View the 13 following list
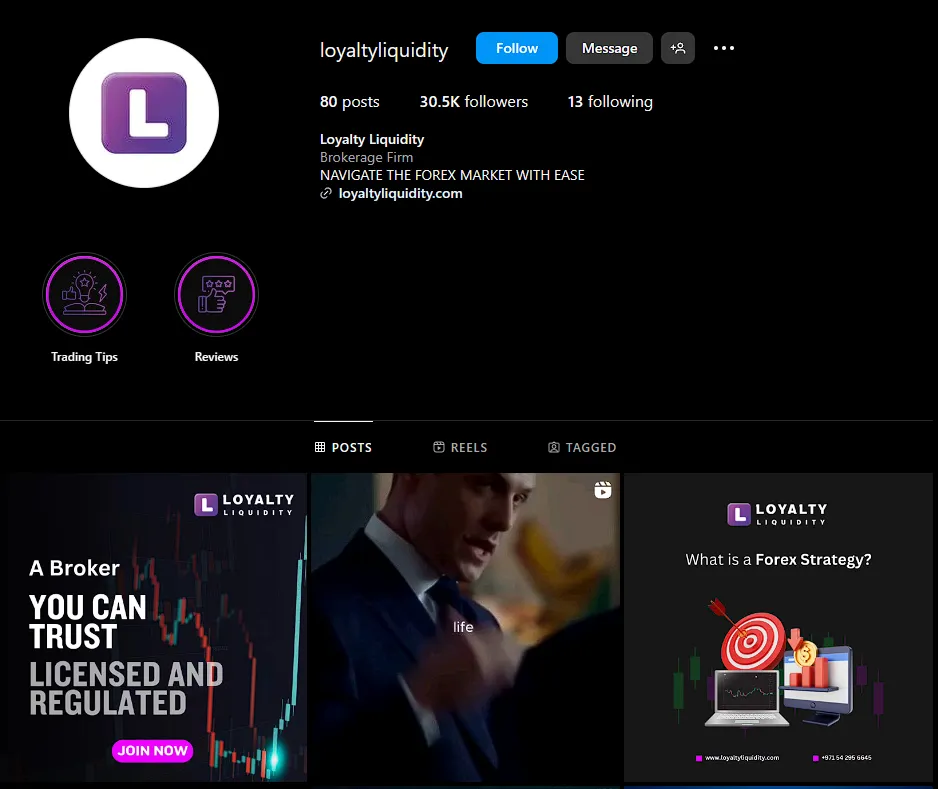This screenshot has height=789, width=938. coord(610,102)
